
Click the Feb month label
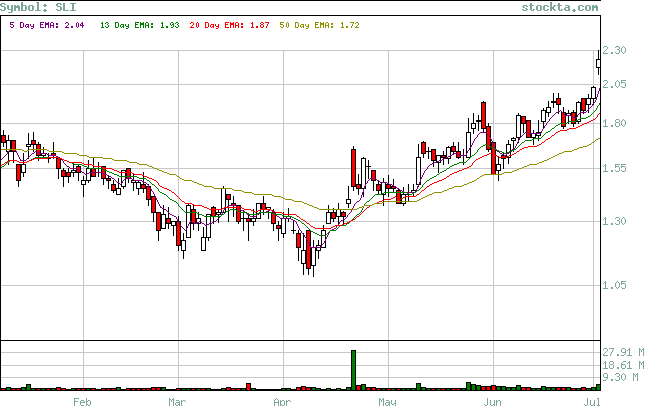(x=82, y=402)
